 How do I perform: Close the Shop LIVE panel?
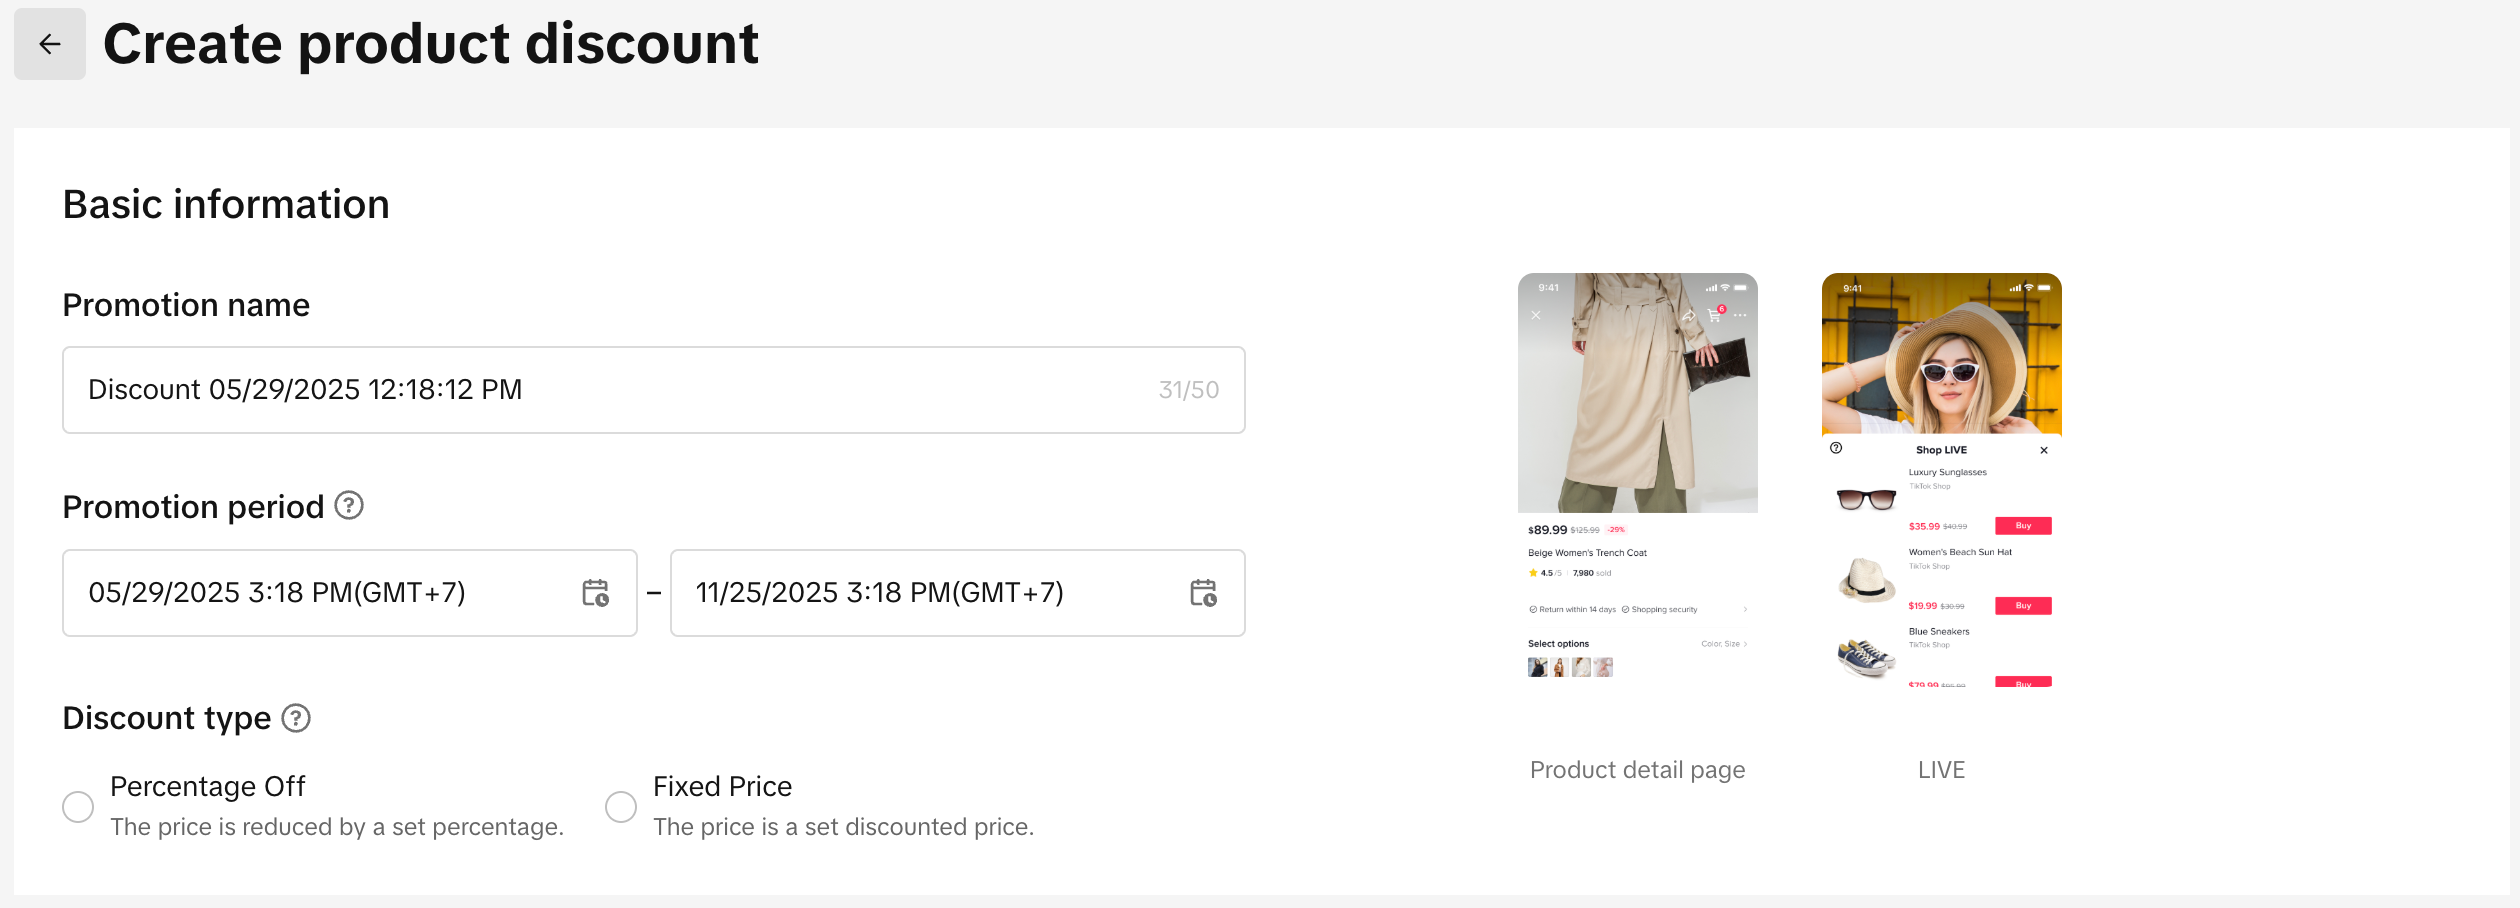click(2044, 450)
